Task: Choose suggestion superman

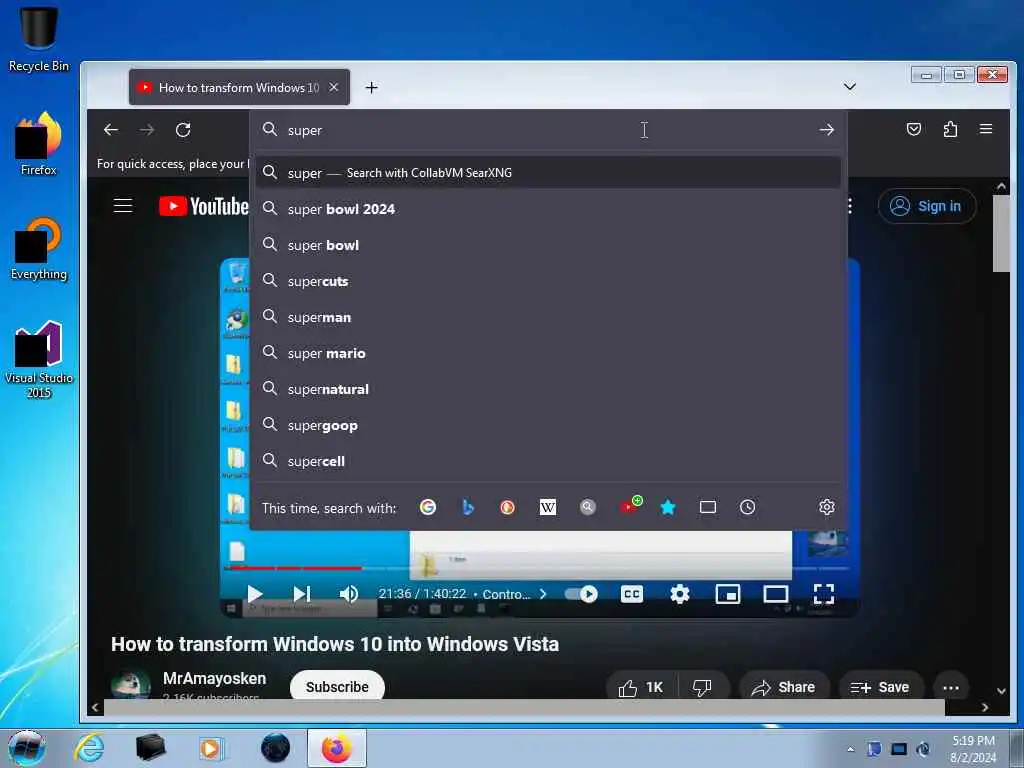Action: coord(548,317)
